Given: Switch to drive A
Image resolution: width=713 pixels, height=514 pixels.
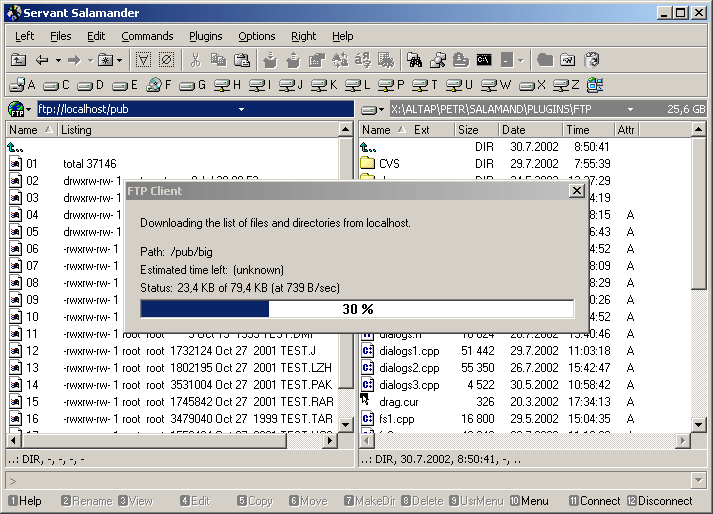Looking at the screenshot, I should point(22,85).
